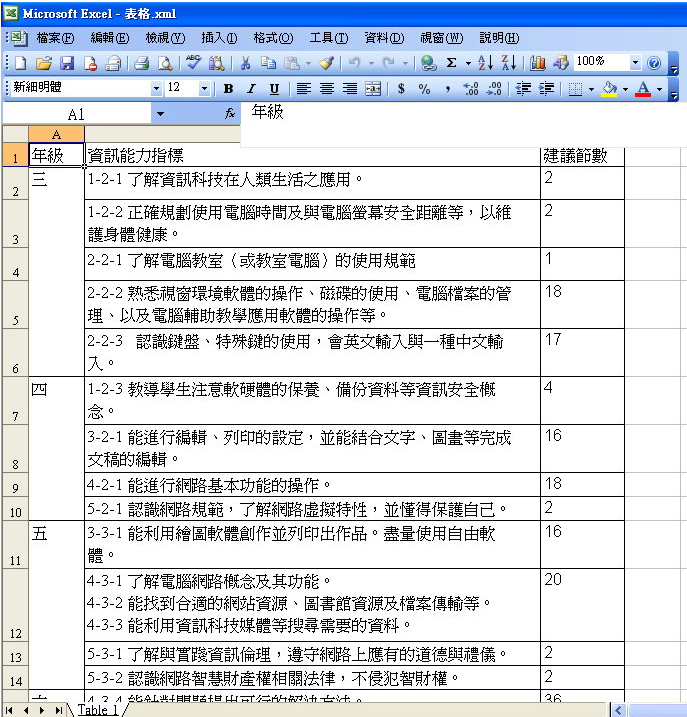Viewport: 687px width, 717px height.
Task: Click the Insert Function fx button
Action: 230,113
